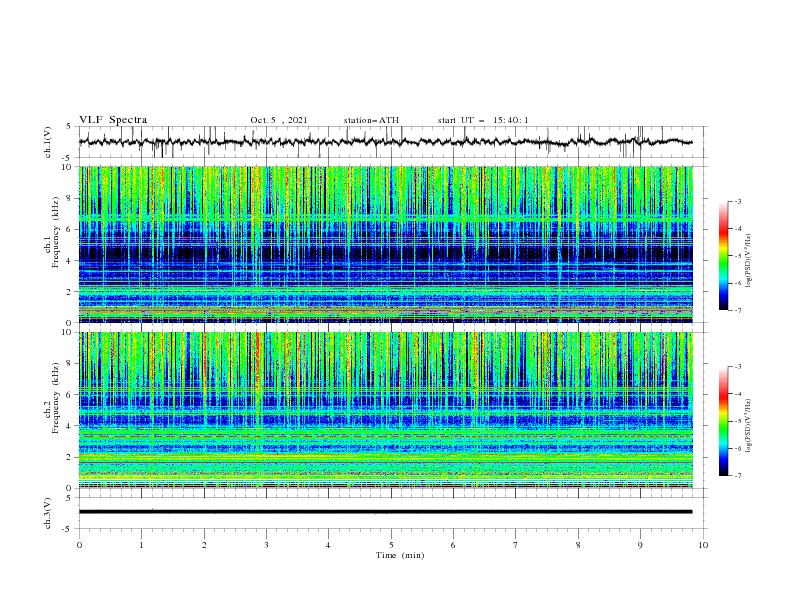Click the ch.1 voltage waveform trace
This screenshot has height=612, width=792.
[386, 142]
